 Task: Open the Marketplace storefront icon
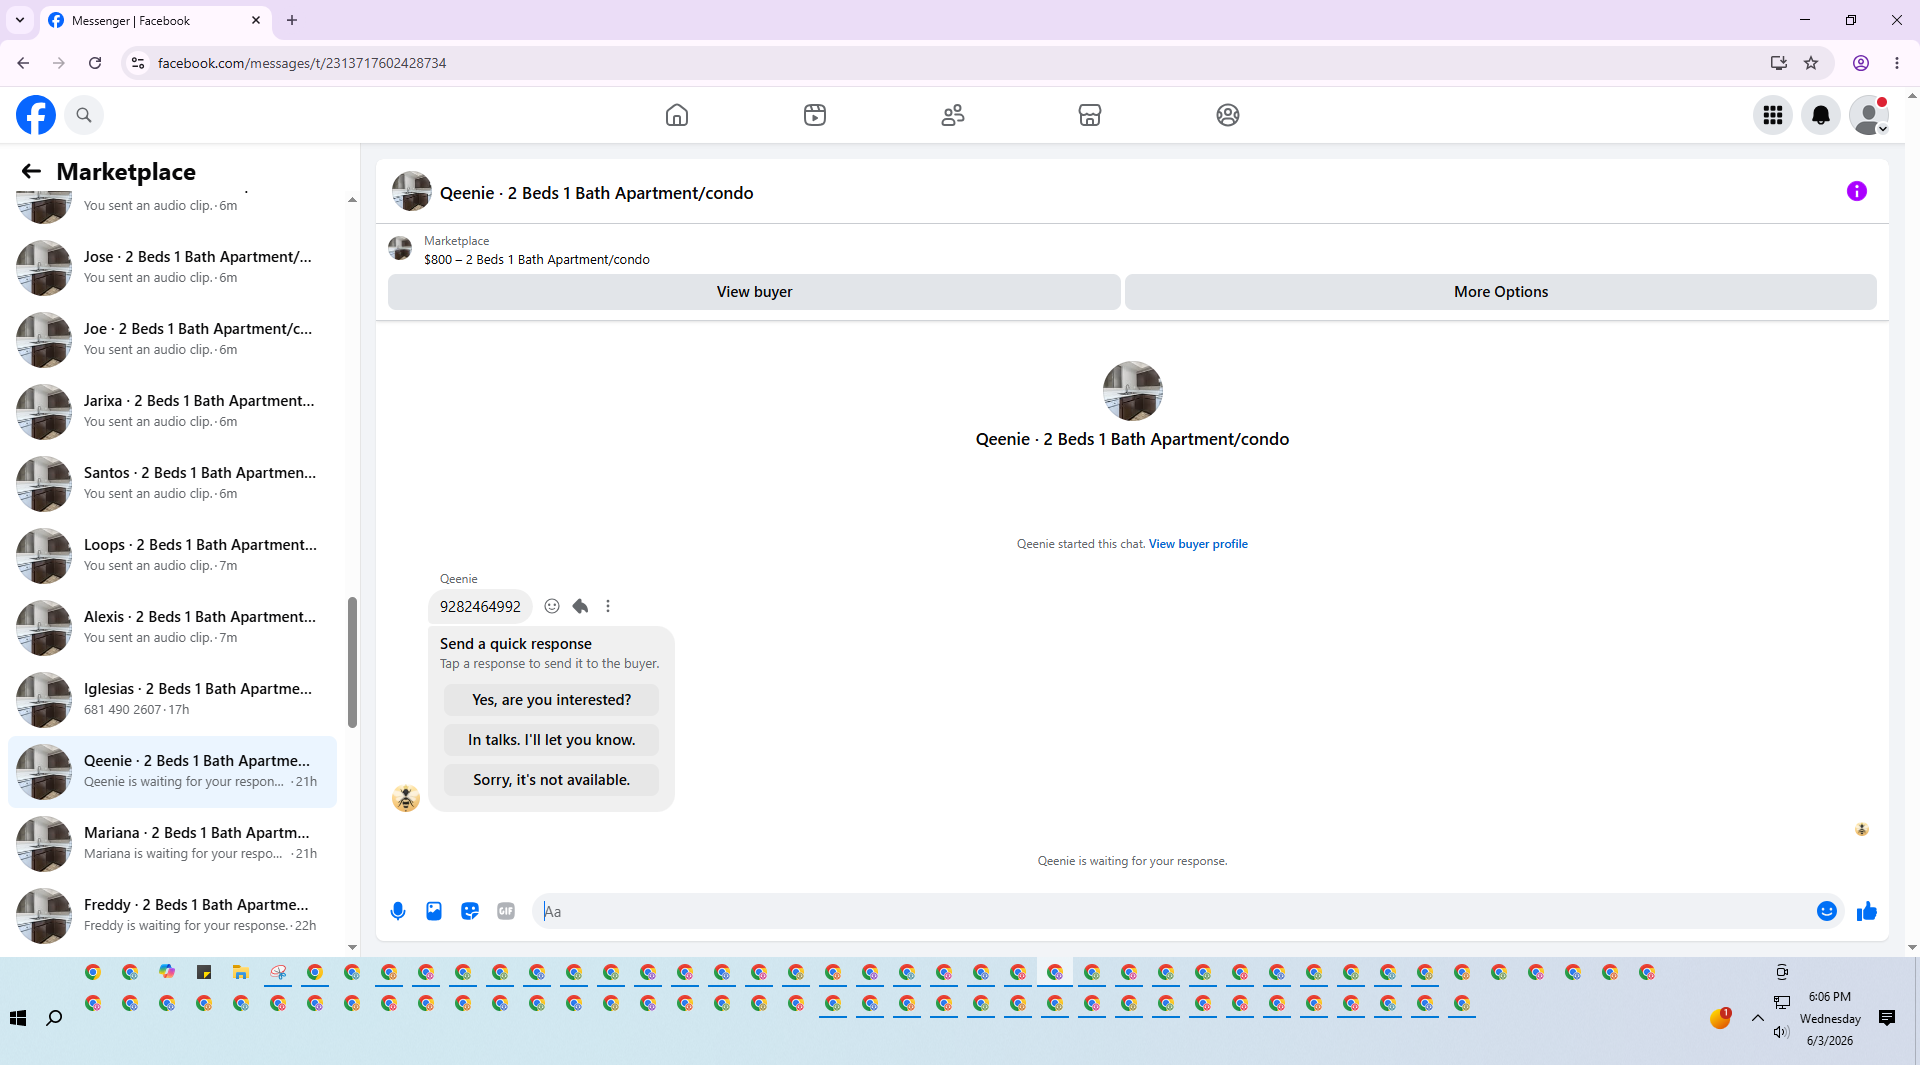pos(1090,115)
